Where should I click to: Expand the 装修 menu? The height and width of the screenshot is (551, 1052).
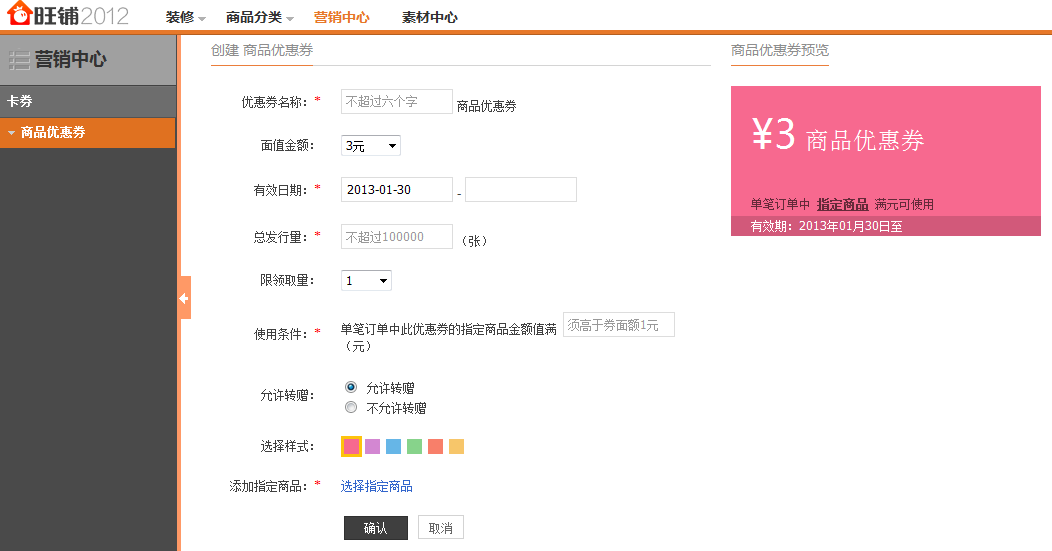(x=186, y=17)
